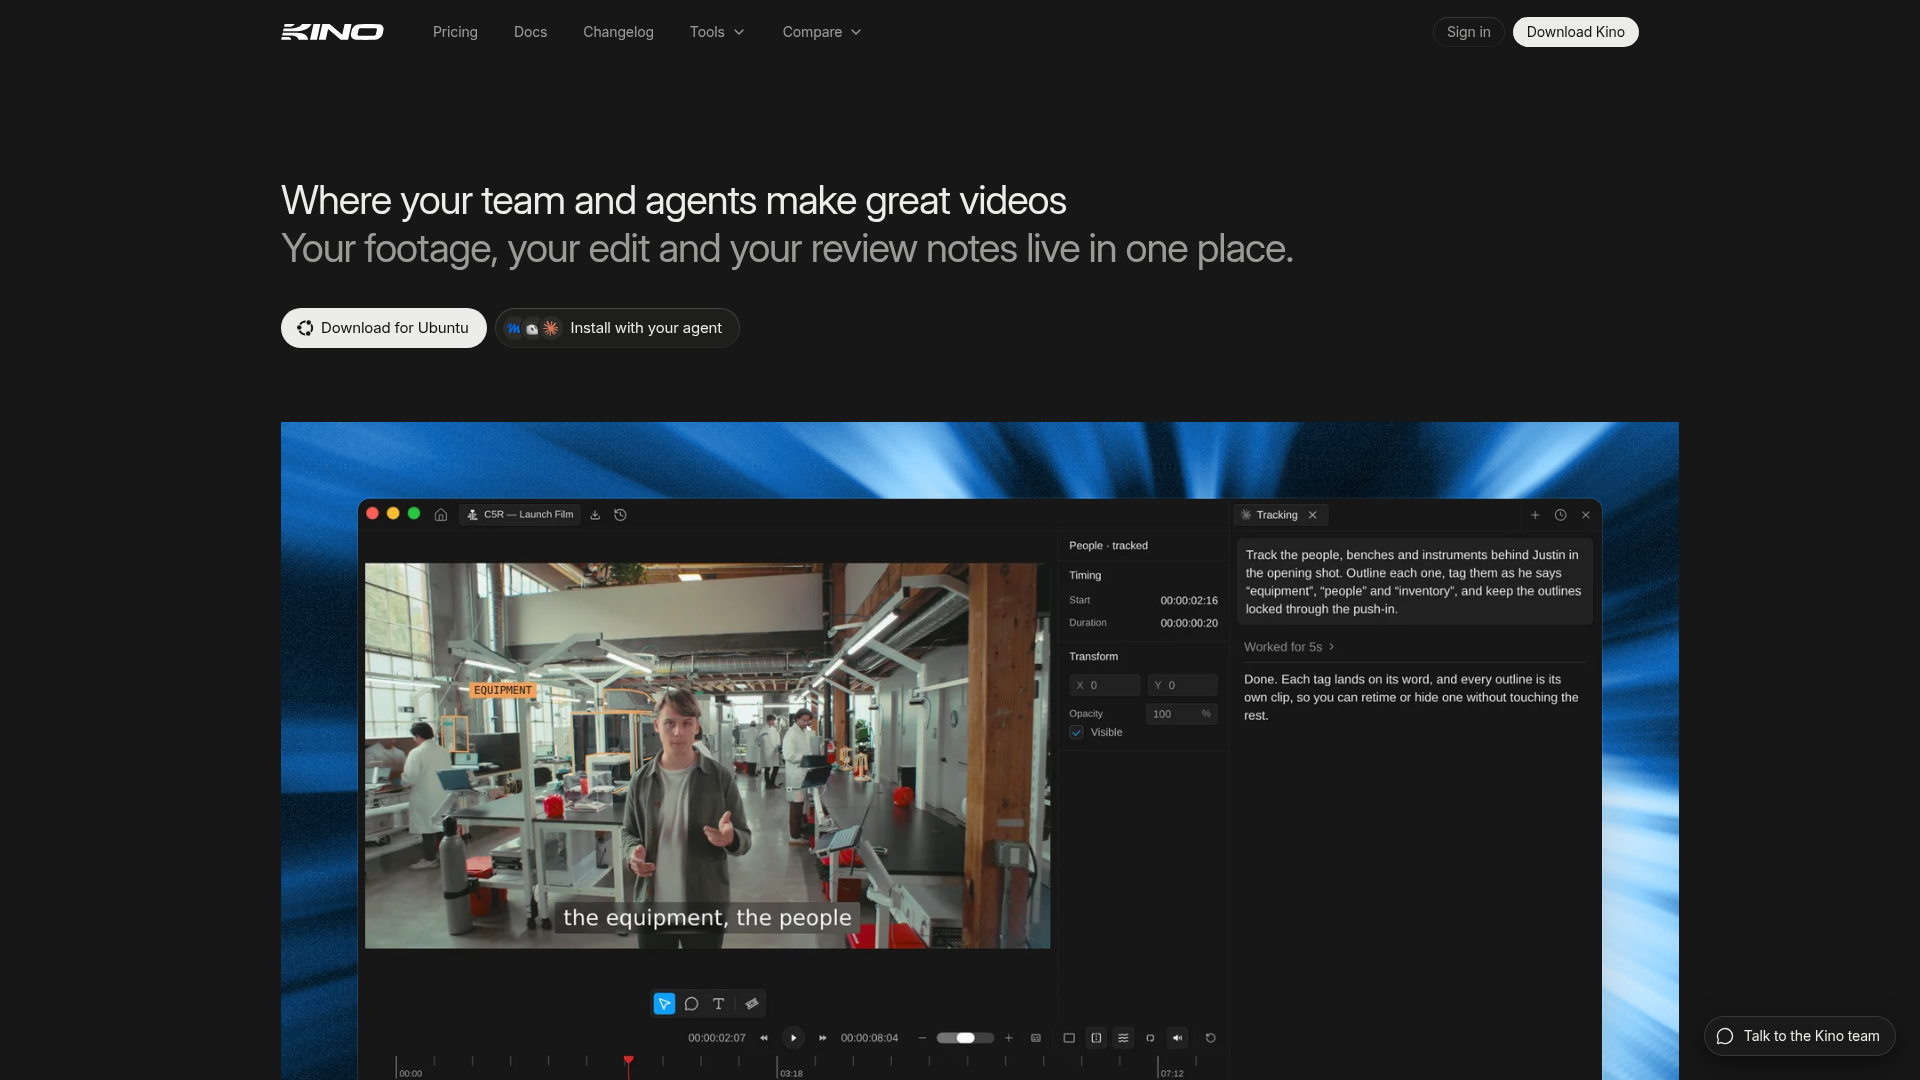Mute the audio speaker
Viewport: 1920px width, 1080px height.
(x=1177, y=1038)
